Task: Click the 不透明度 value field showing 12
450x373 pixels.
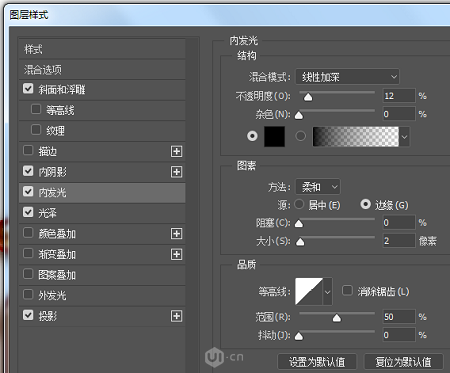Action: tap(399, 96)
